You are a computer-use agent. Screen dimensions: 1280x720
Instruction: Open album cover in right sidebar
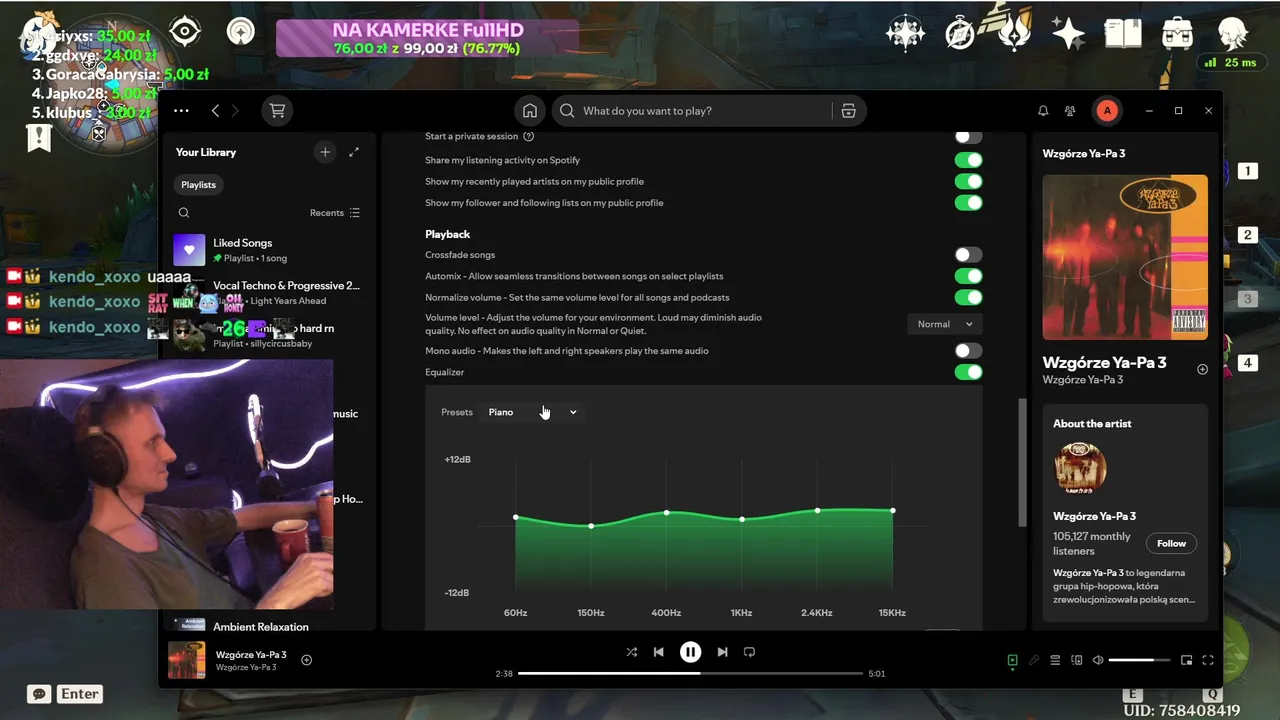(1125, 258)
